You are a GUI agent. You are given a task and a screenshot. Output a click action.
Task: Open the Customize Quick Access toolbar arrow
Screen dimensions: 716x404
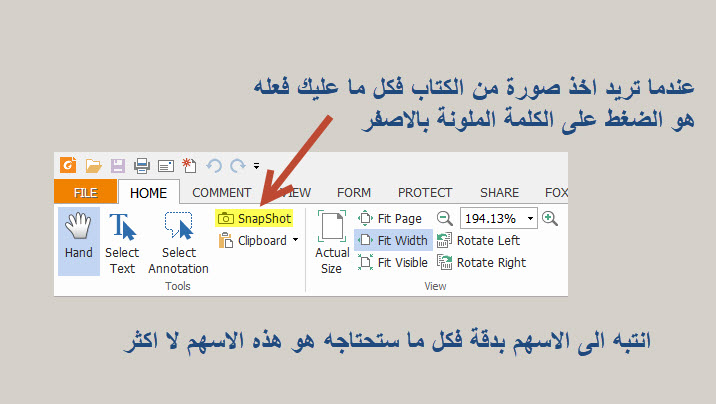pos(256,166)
